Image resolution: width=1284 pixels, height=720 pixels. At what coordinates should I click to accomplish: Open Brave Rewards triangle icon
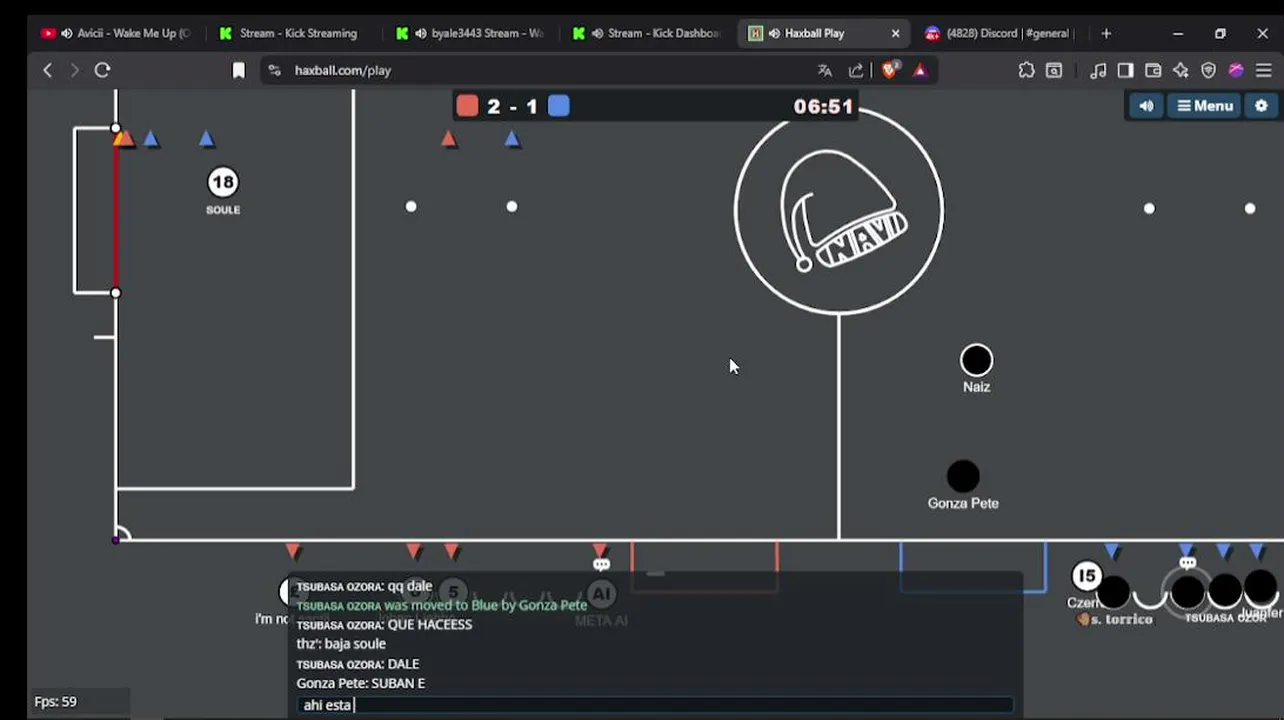[x=920, y=70]
